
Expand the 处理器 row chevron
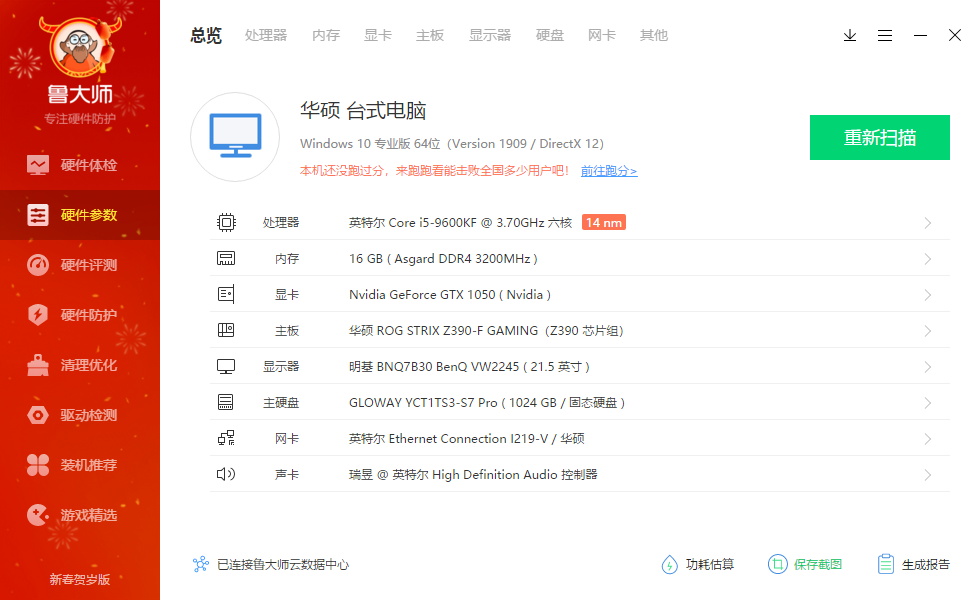[928, 223]
